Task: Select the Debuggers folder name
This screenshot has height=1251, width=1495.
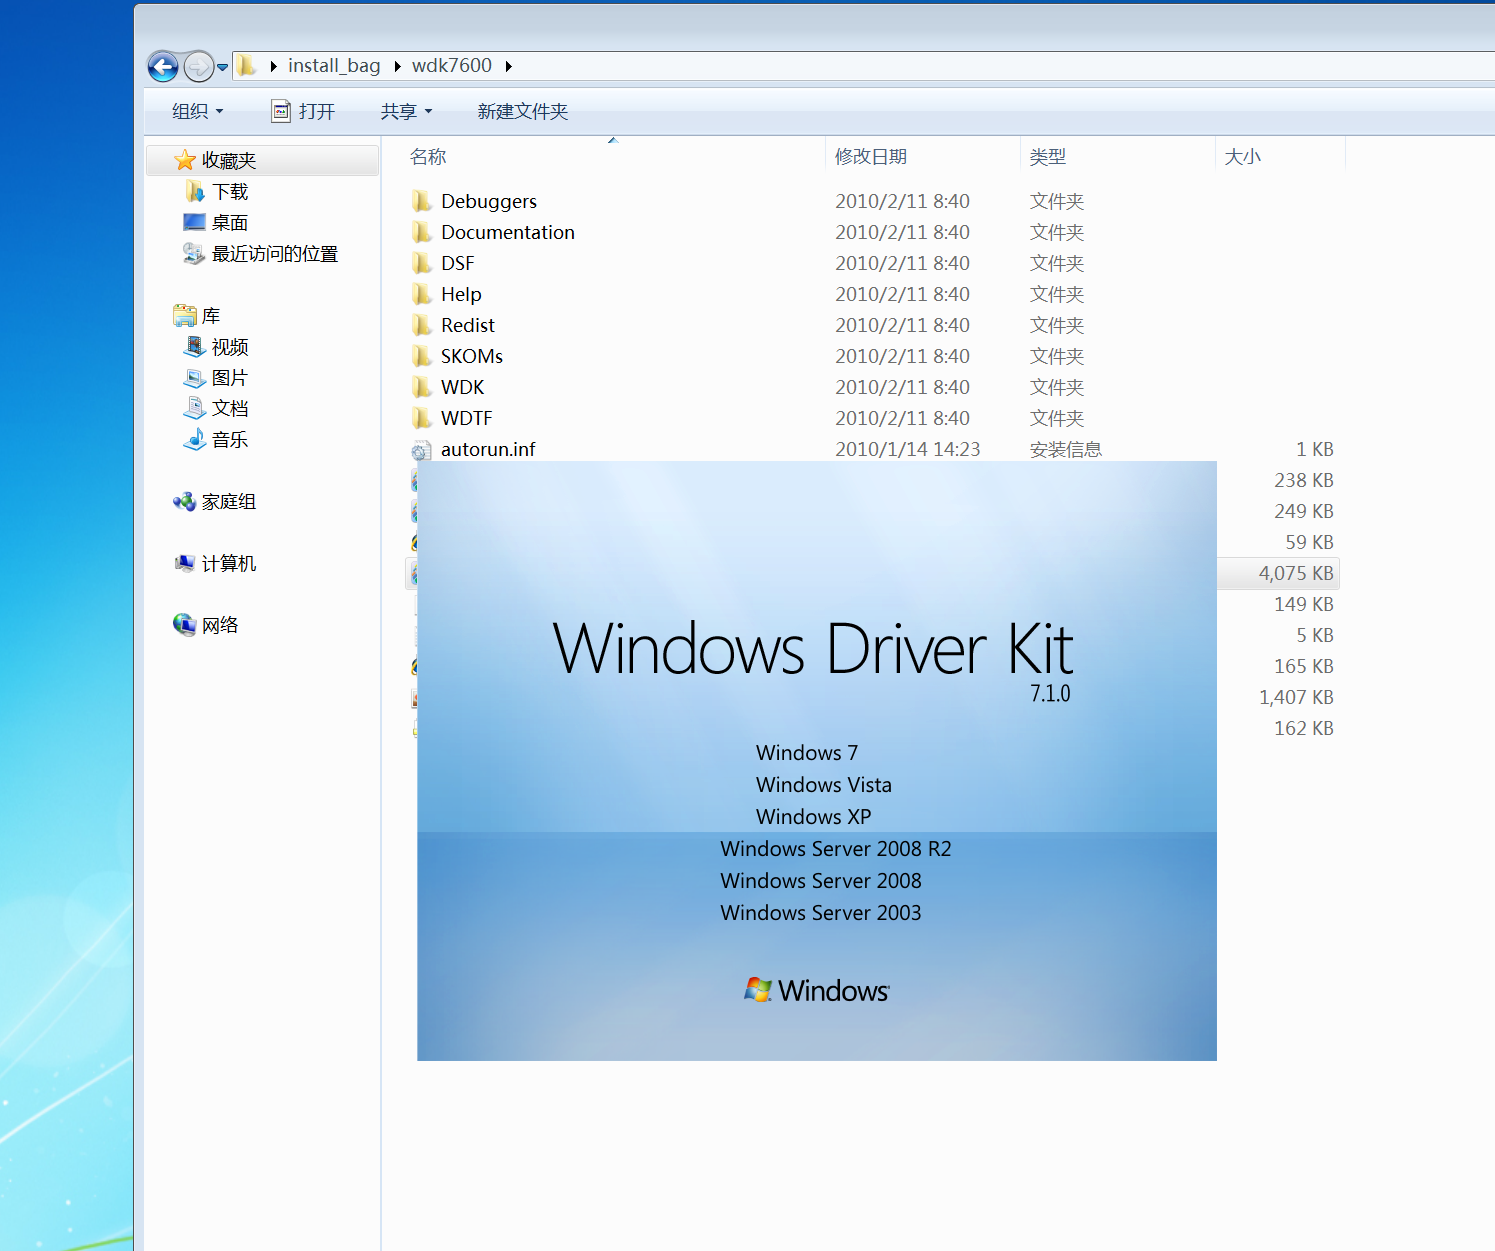Action: (489, 201)
